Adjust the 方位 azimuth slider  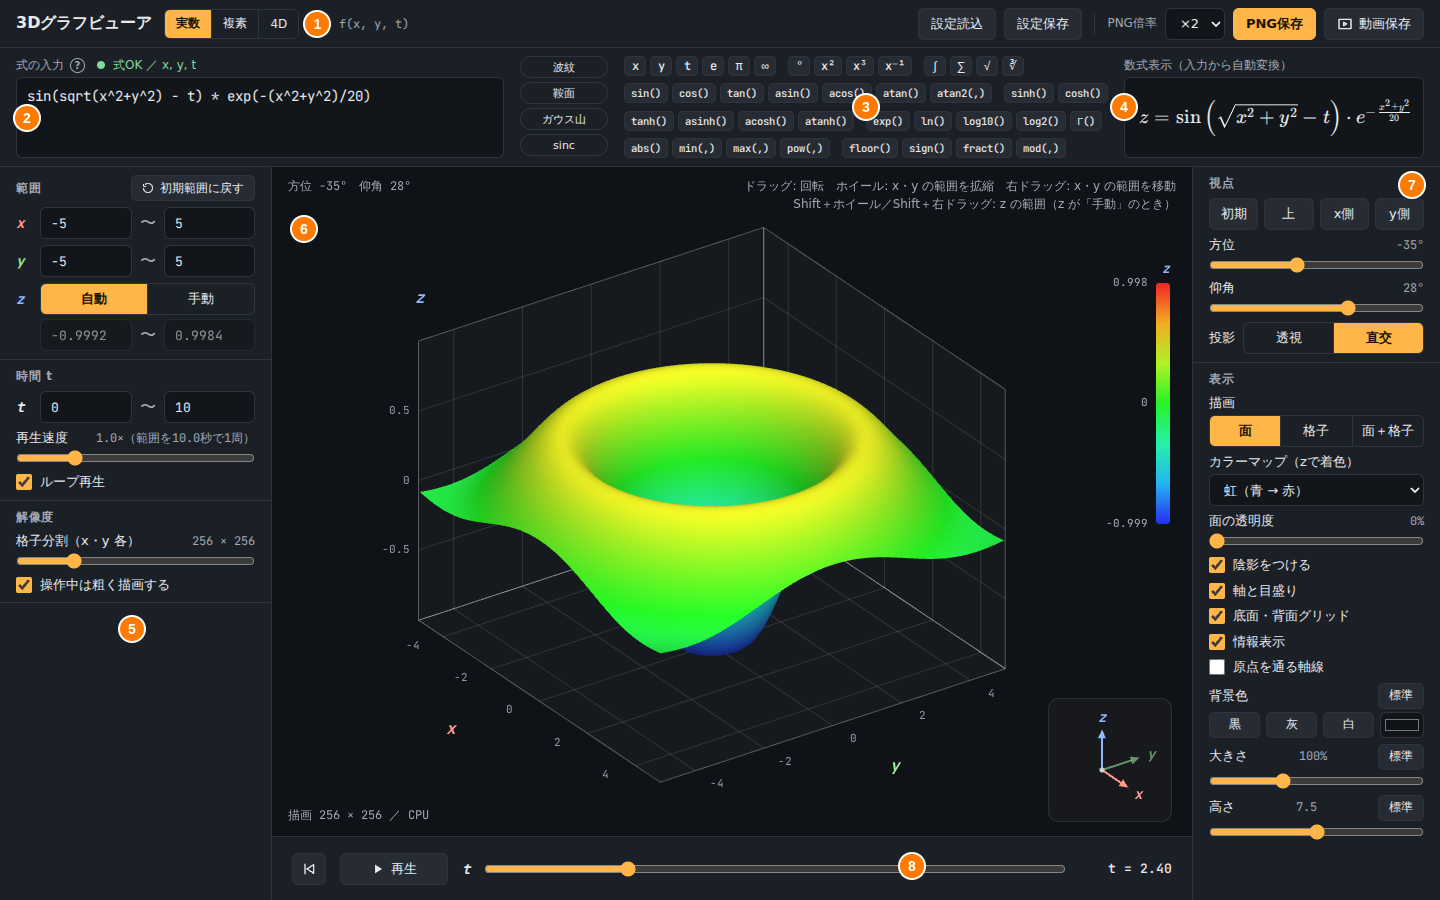pyautogui.click(x=1316, y=265)
